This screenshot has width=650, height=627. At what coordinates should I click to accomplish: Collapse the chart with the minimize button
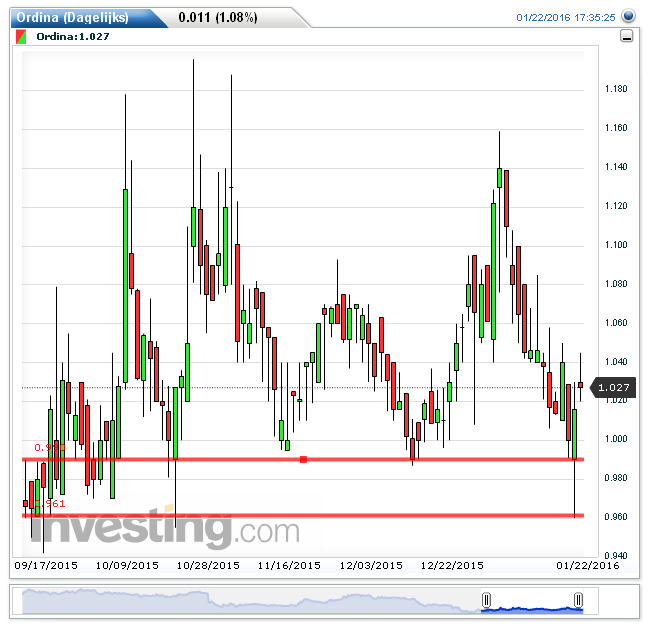(626, 36)
